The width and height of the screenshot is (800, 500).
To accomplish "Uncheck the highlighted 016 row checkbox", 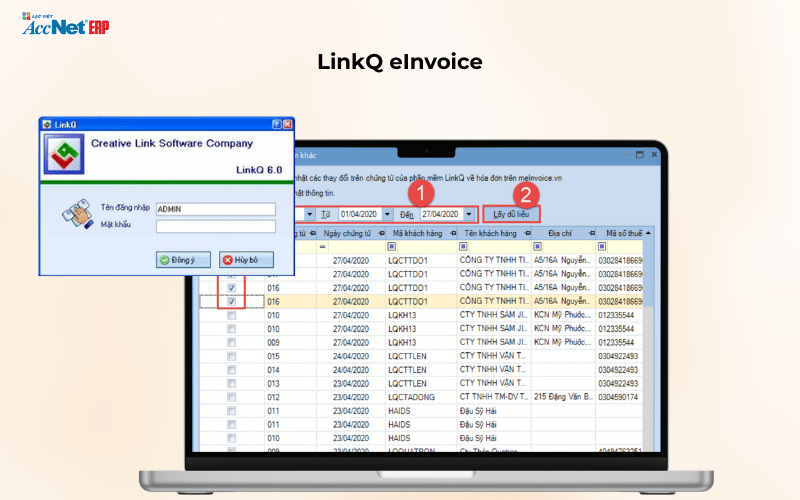I will point(232,302).
